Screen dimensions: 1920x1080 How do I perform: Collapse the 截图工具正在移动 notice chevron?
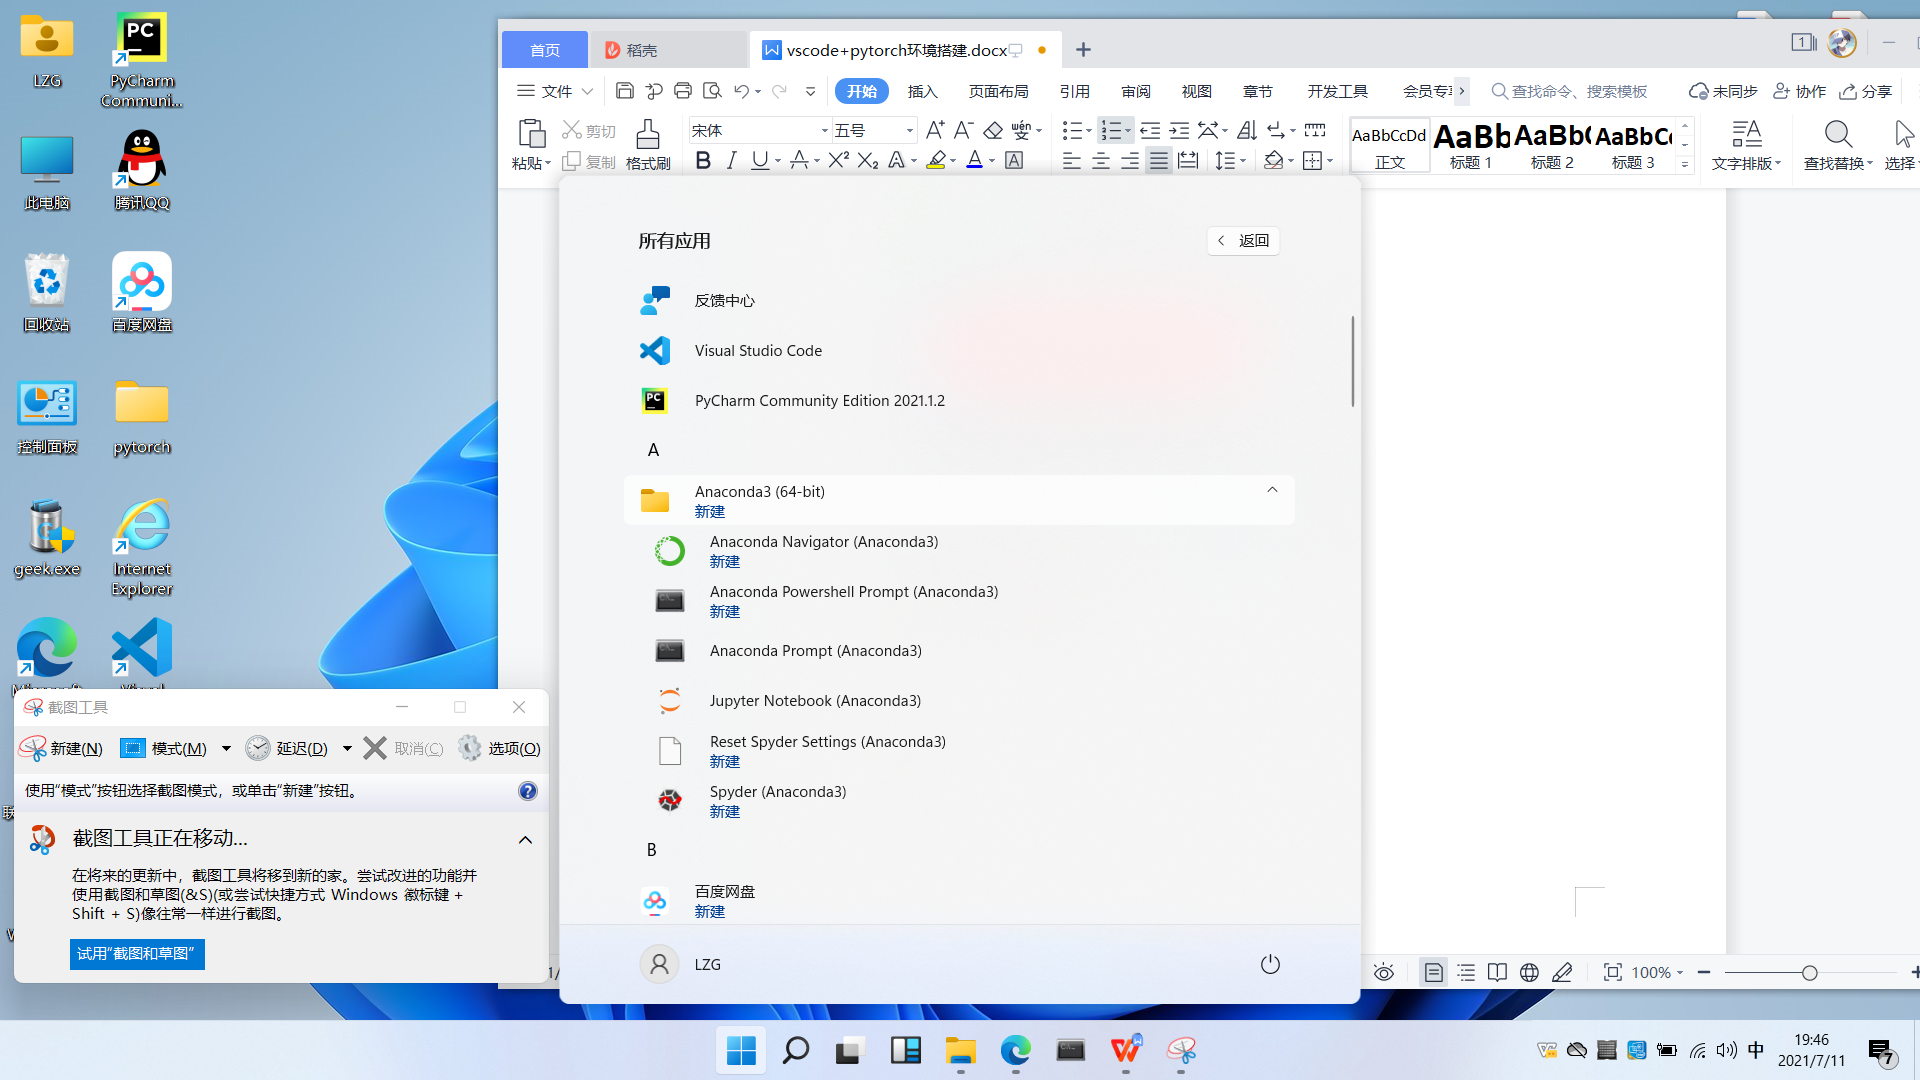click(525, 840)
